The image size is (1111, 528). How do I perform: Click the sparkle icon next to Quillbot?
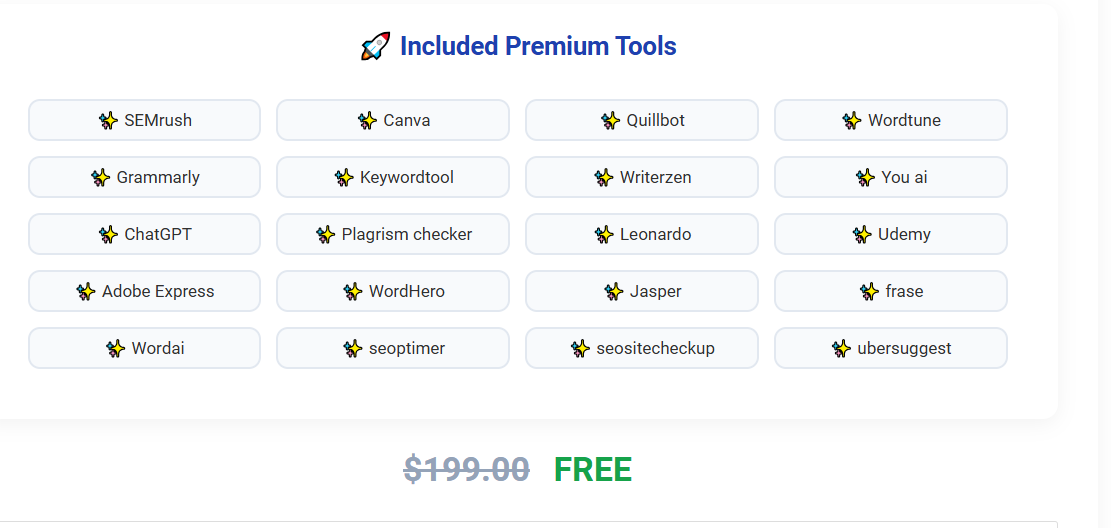pos(610,120)
